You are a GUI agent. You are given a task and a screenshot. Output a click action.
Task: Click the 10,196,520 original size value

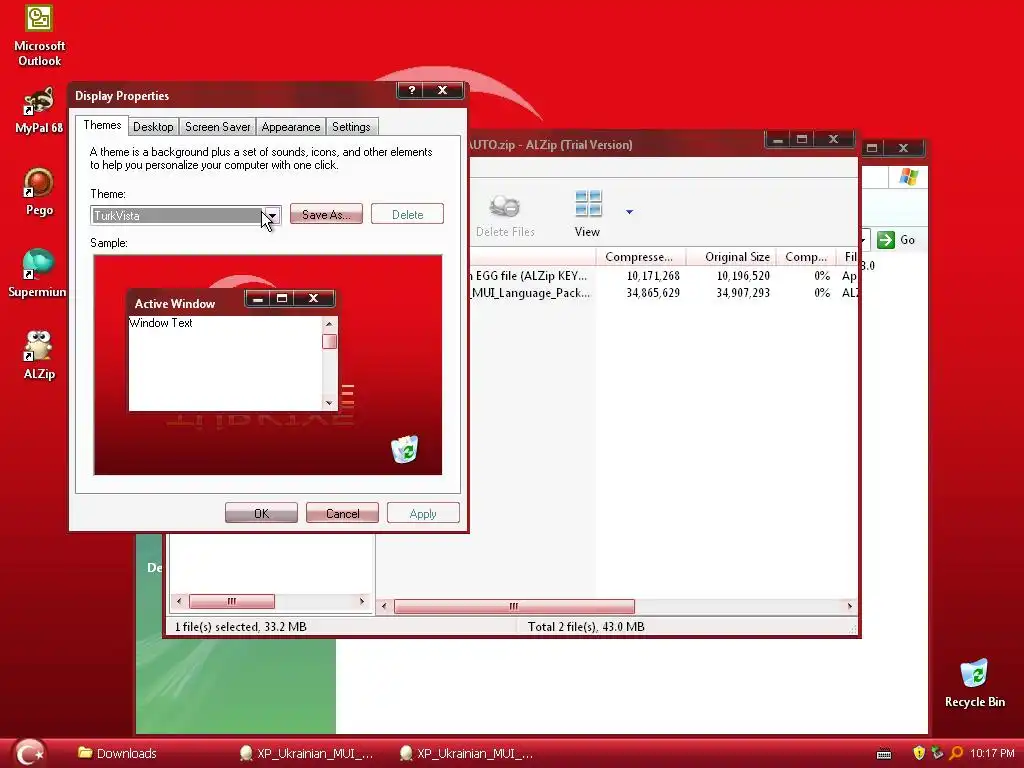pyautogui.click(x=743, y=276)
